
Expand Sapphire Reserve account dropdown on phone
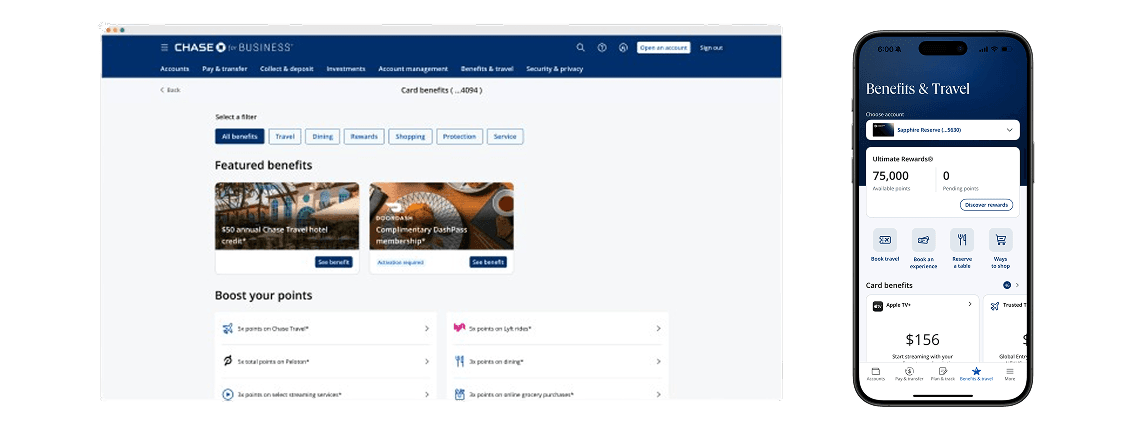943,130
